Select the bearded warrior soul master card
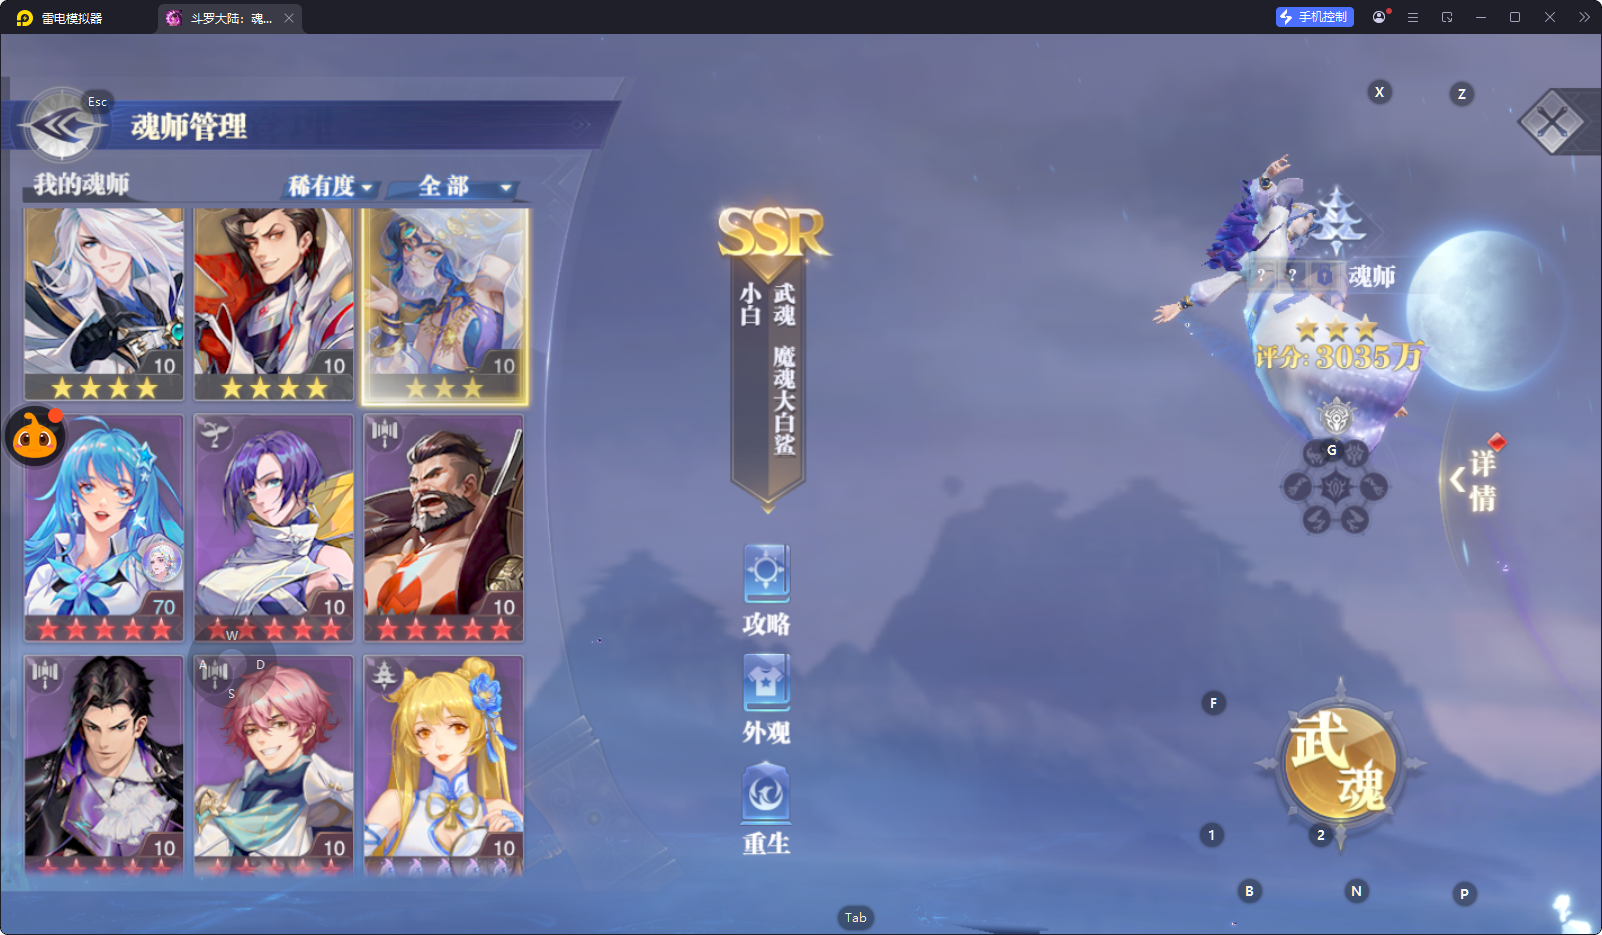Viewport: 1602px width, 935px height. (444, 528)
